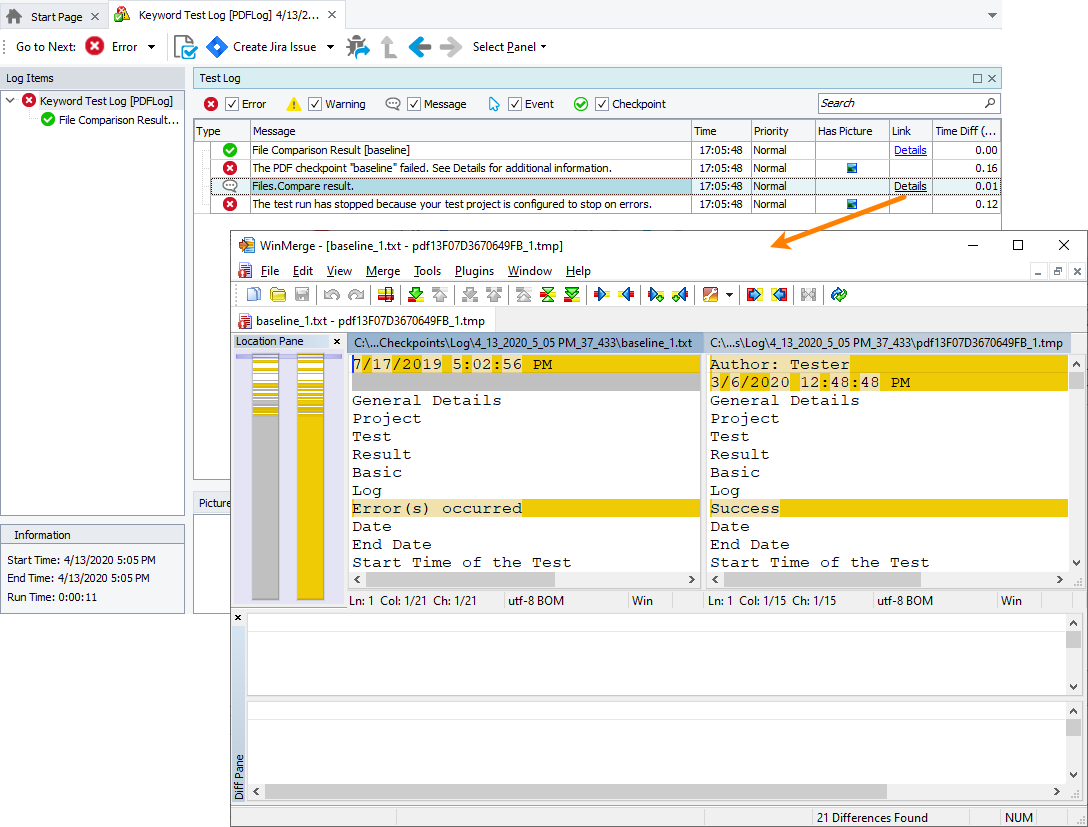
Task: Open Details link for Files.Compare result row
Action: coord(910,186)
